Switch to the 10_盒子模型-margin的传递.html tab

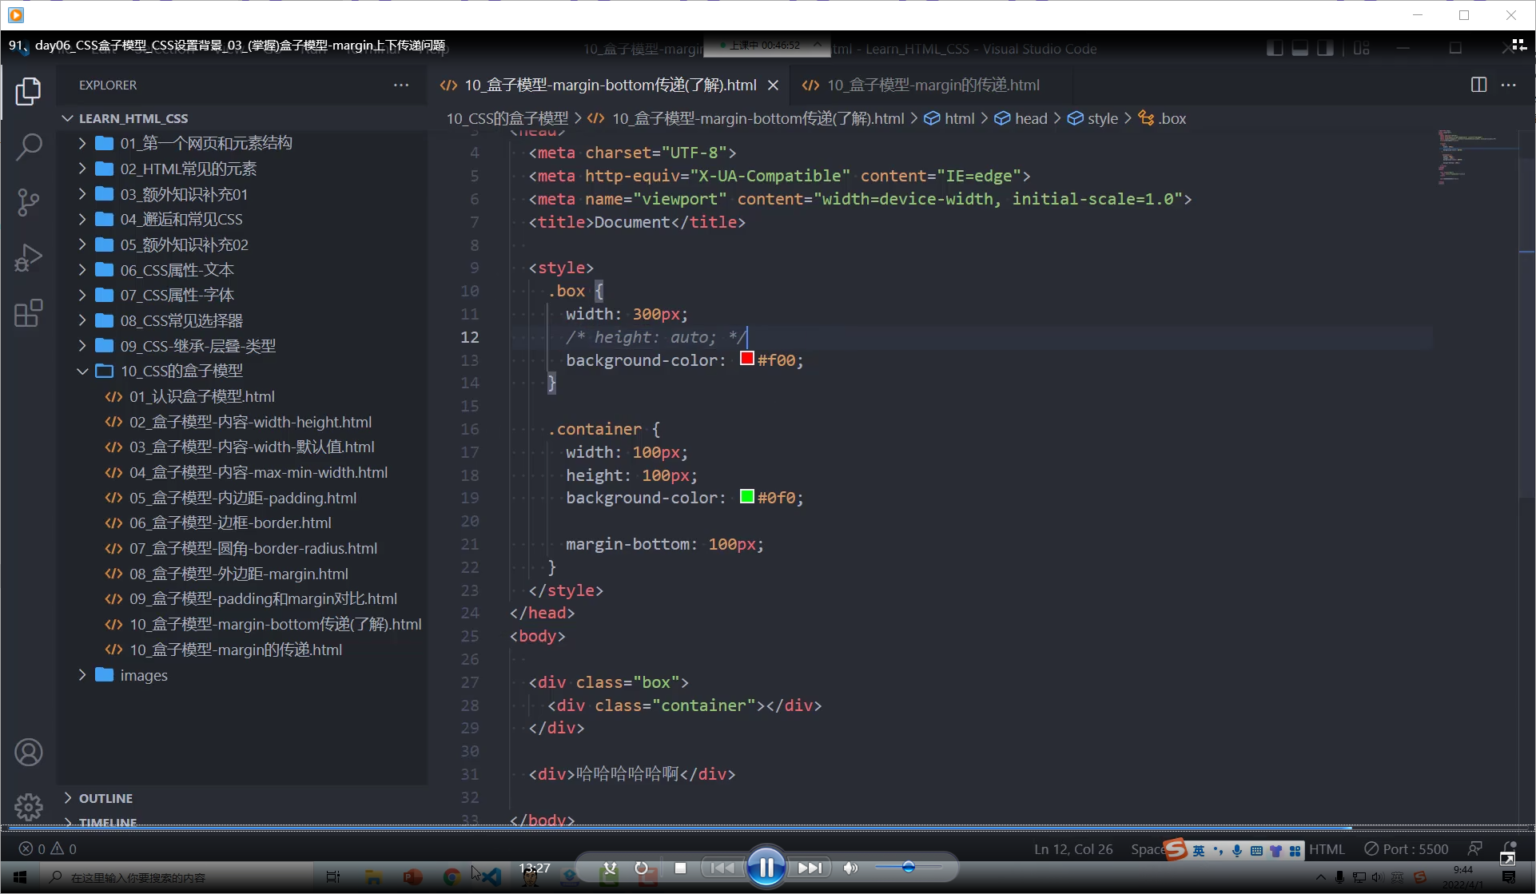tap(932, 85)
